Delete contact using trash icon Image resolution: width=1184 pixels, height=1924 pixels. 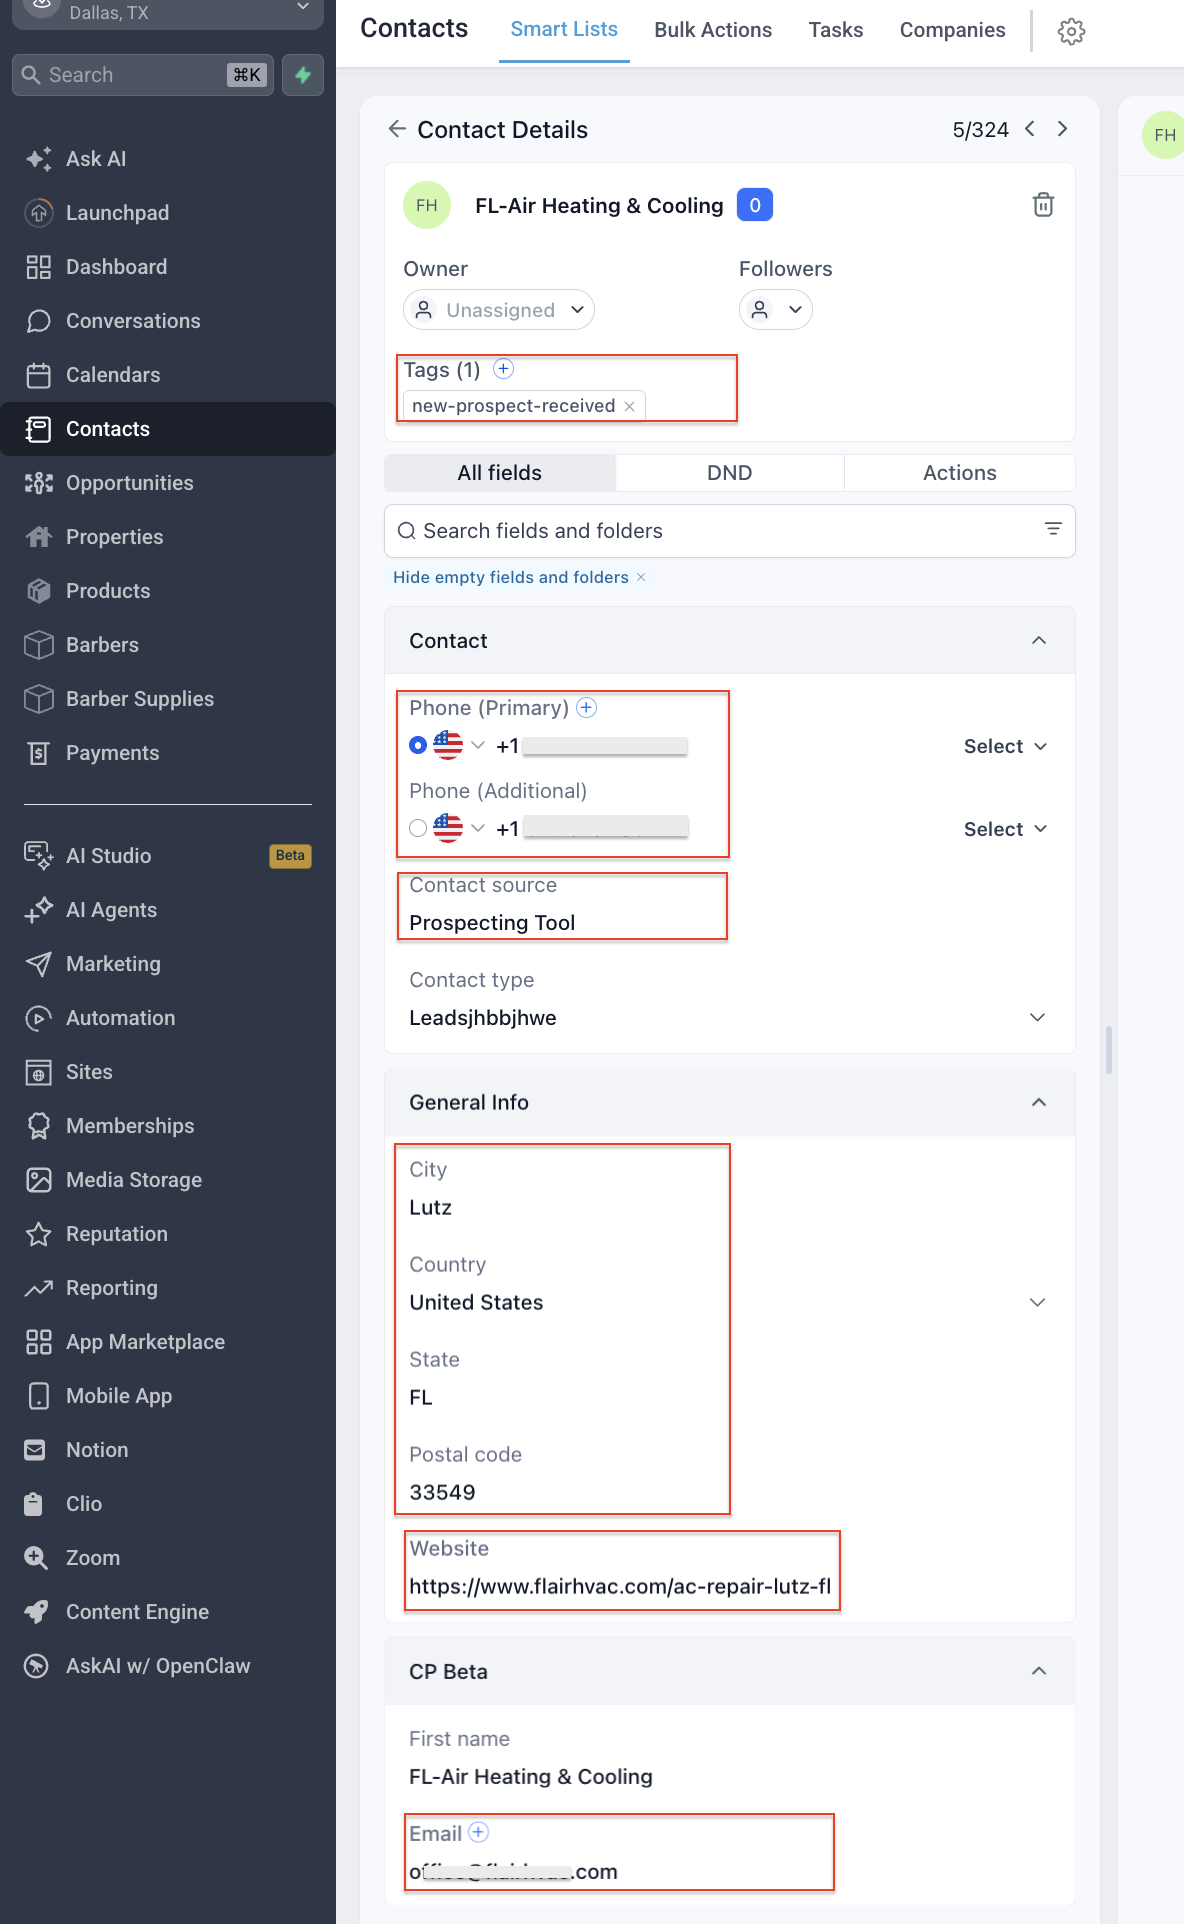click(1043, 205)
